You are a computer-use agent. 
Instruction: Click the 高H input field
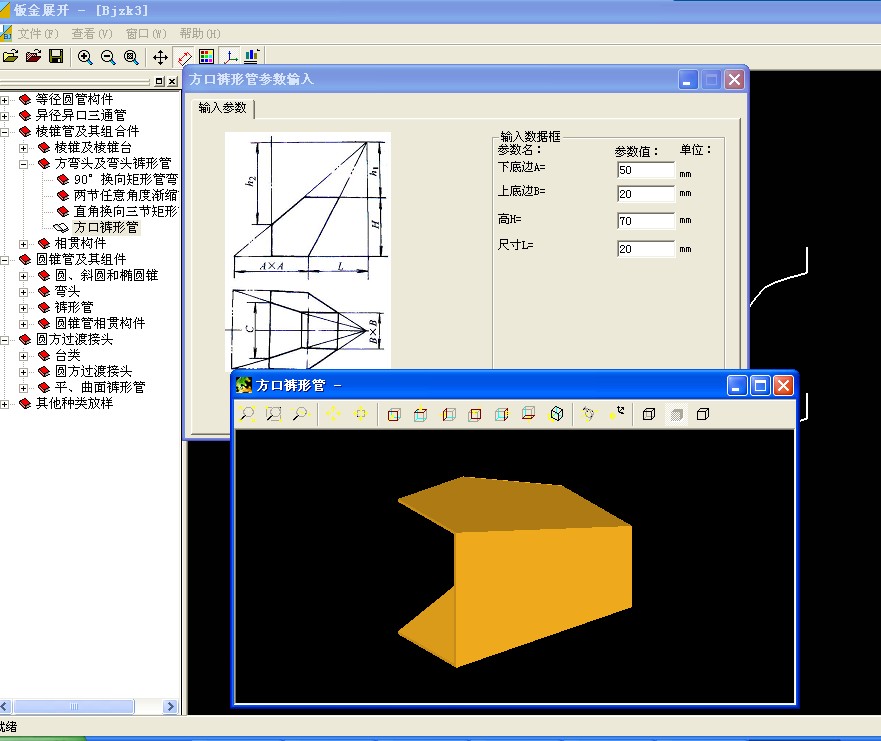point(646,221)
